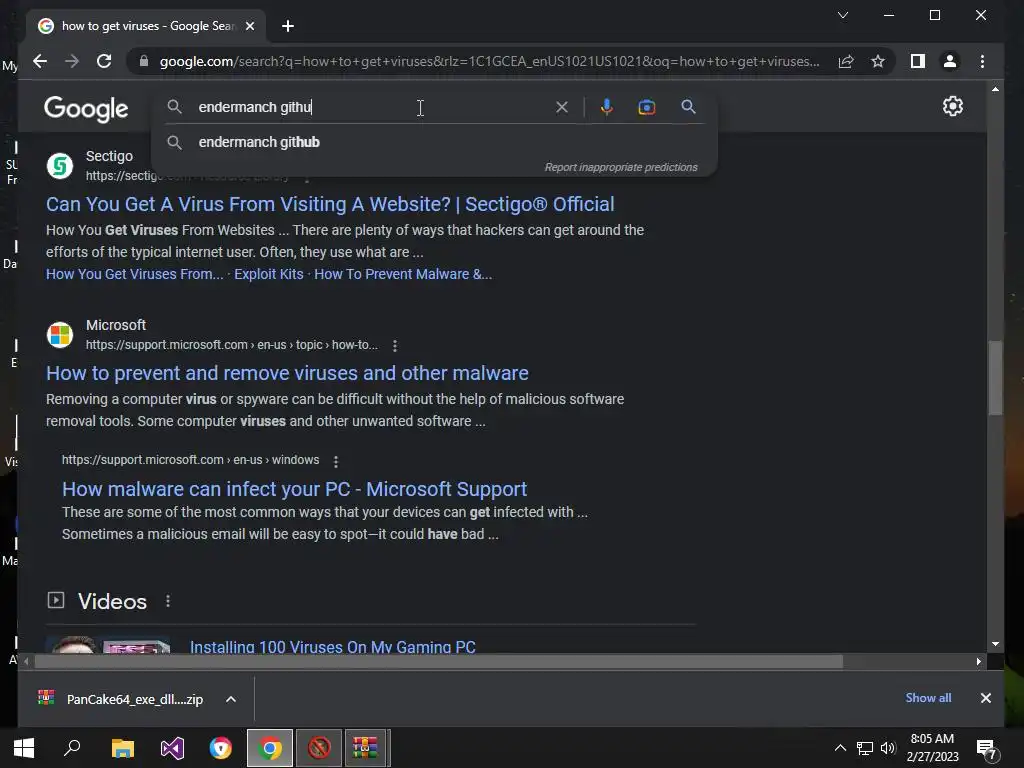Click the scroll right arrow
The width and height of the screenshot is (1024, 768).
tap(978, 662)
